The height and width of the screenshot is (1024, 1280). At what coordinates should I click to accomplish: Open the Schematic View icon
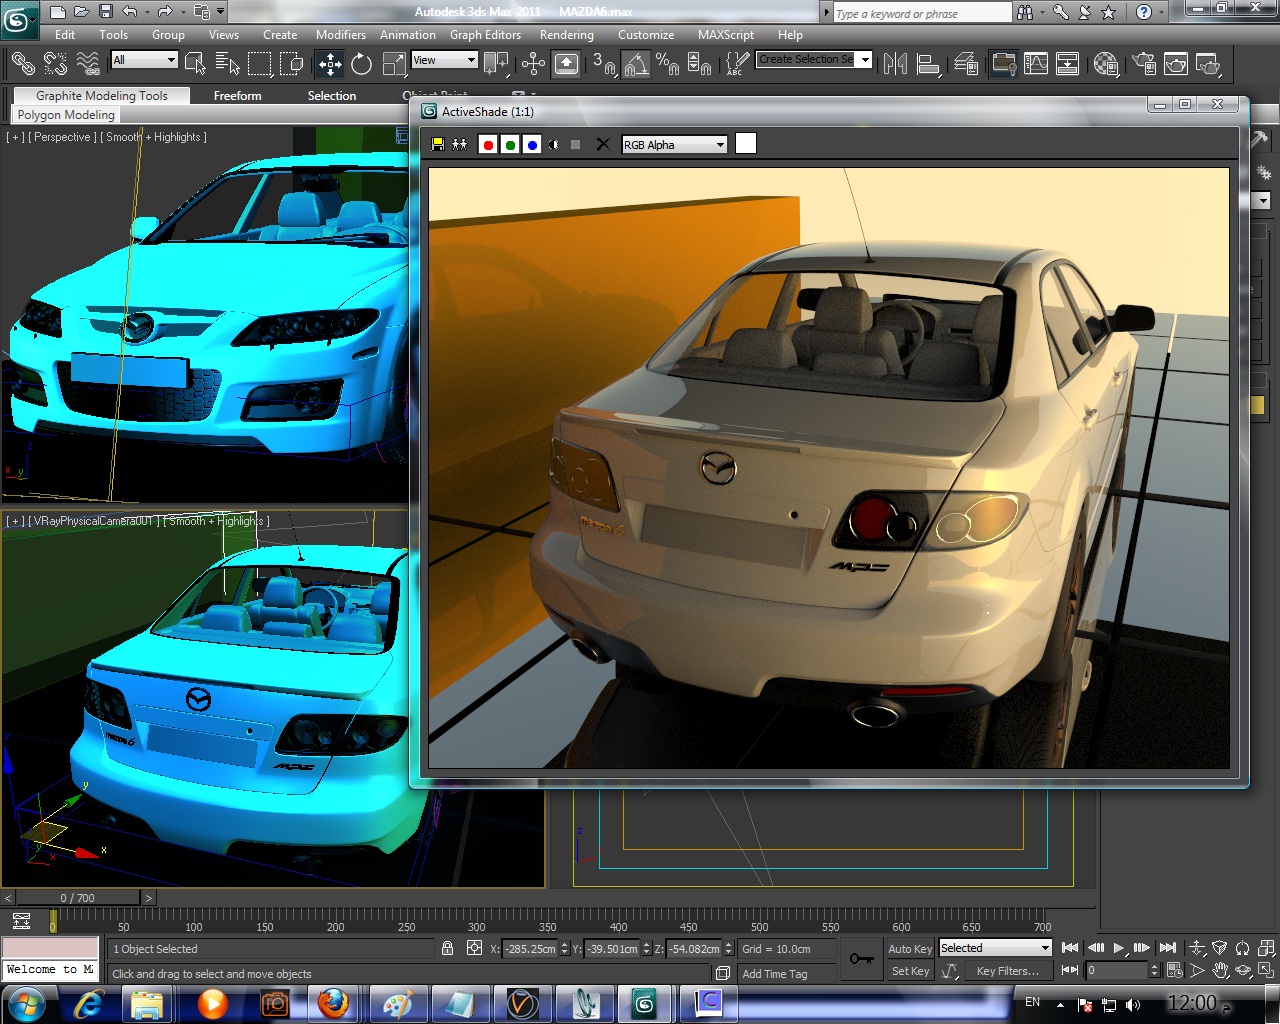tap(1068, 64)
